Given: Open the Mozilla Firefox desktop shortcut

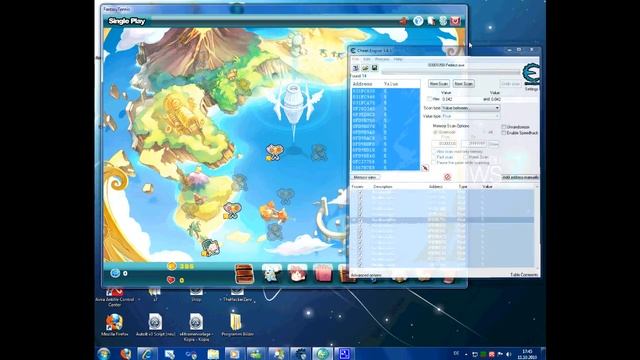Looking at the screenshot, I should click(x=115, y=325).
